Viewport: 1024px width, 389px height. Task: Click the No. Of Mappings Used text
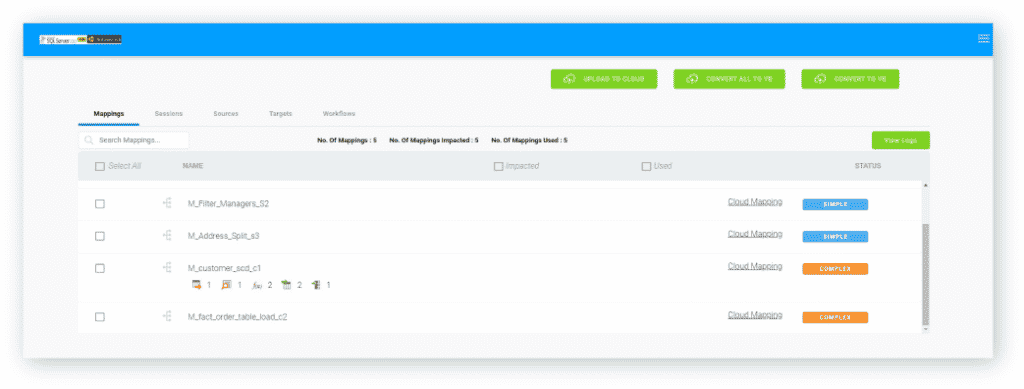pos(529,140)
